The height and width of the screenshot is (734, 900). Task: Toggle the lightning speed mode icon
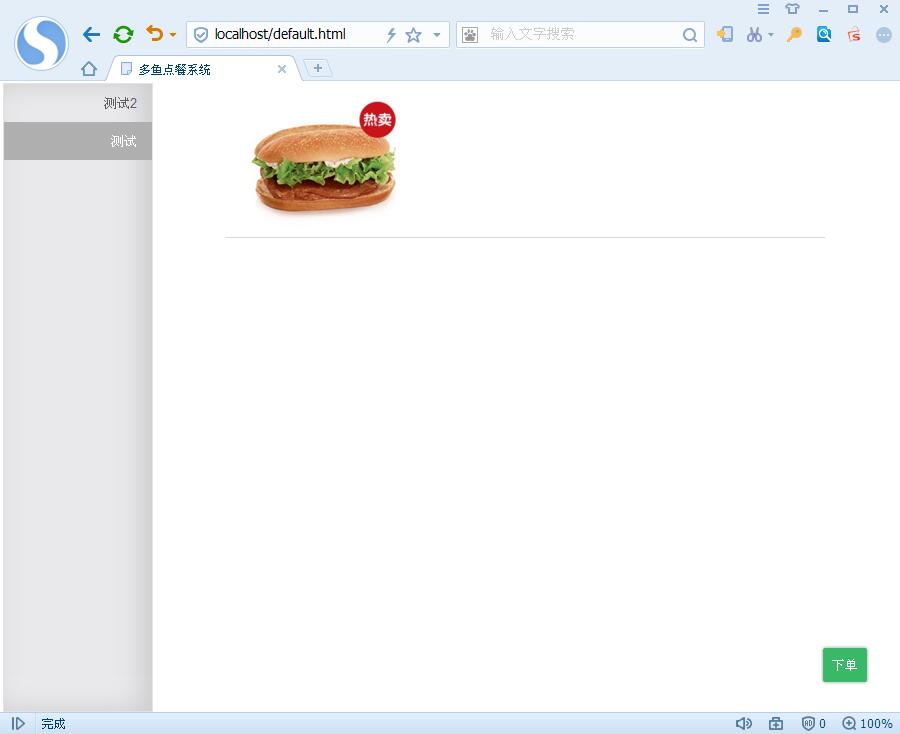[391, 35]
